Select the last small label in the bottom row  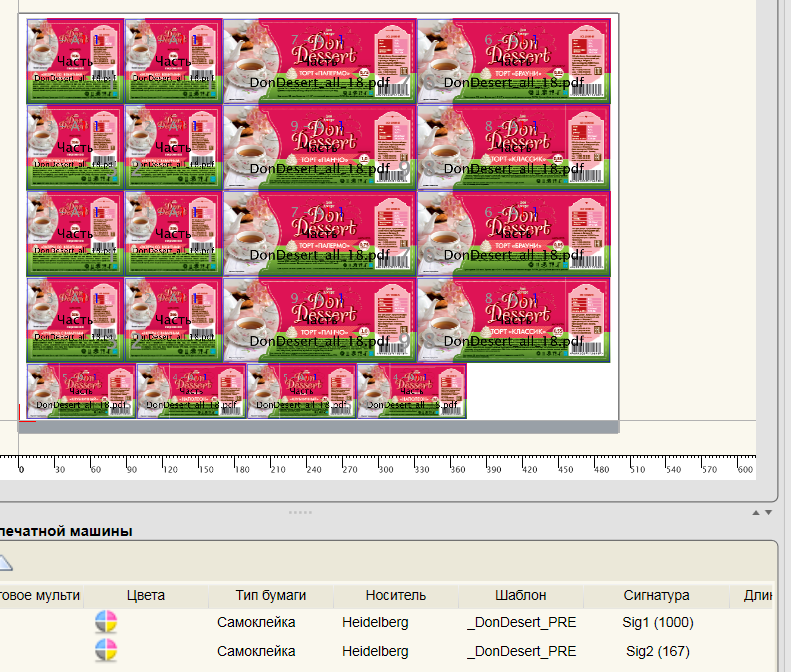tap(412, 391)
